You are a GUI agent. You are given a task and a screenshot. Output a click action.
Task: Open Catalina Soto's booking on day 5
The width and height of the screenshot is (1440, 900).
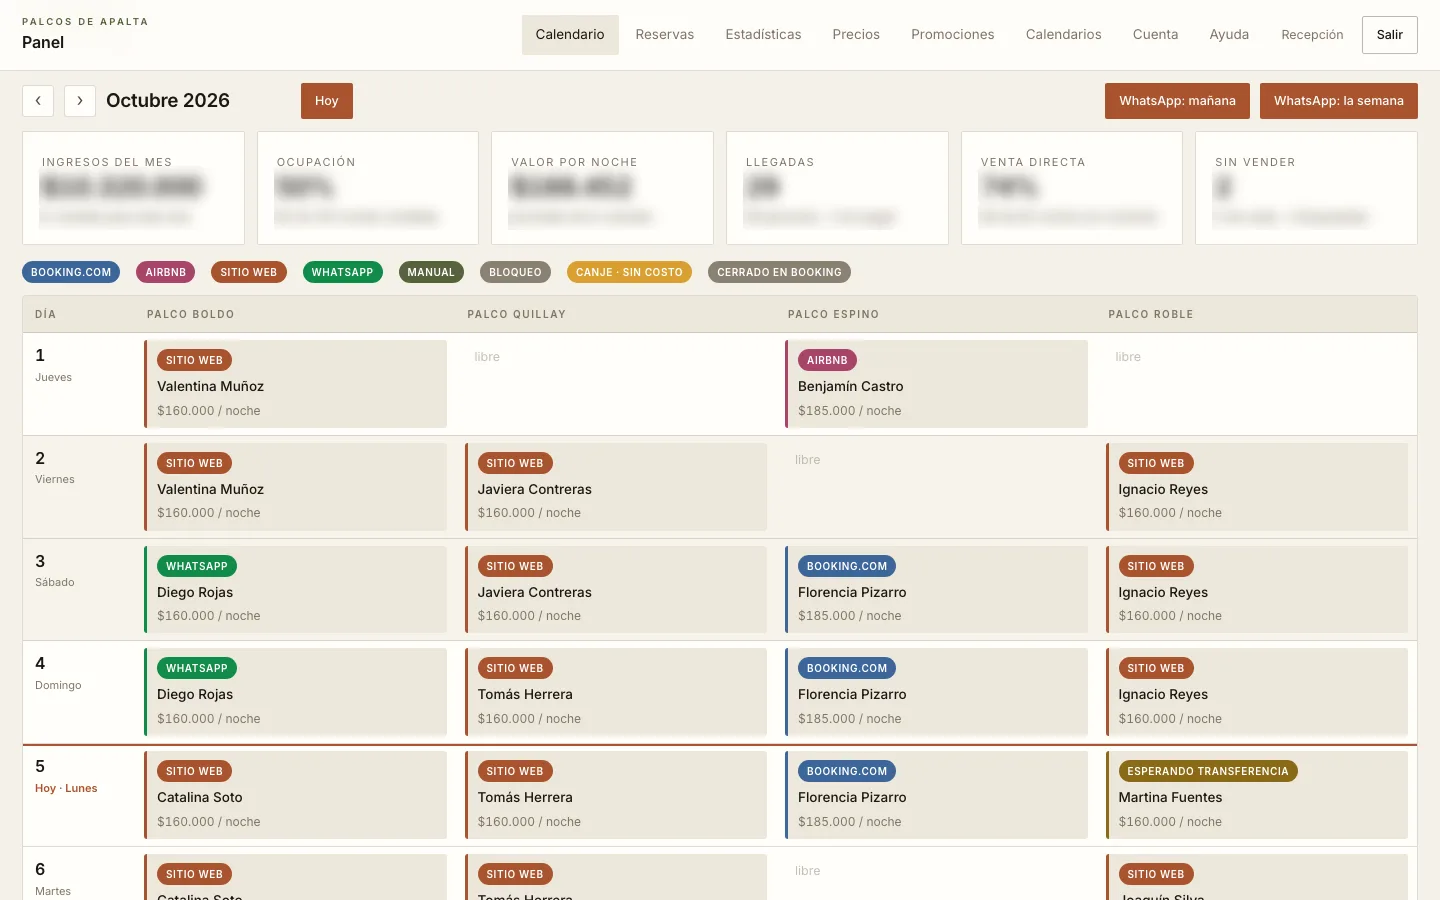click(x=295, y=795)
